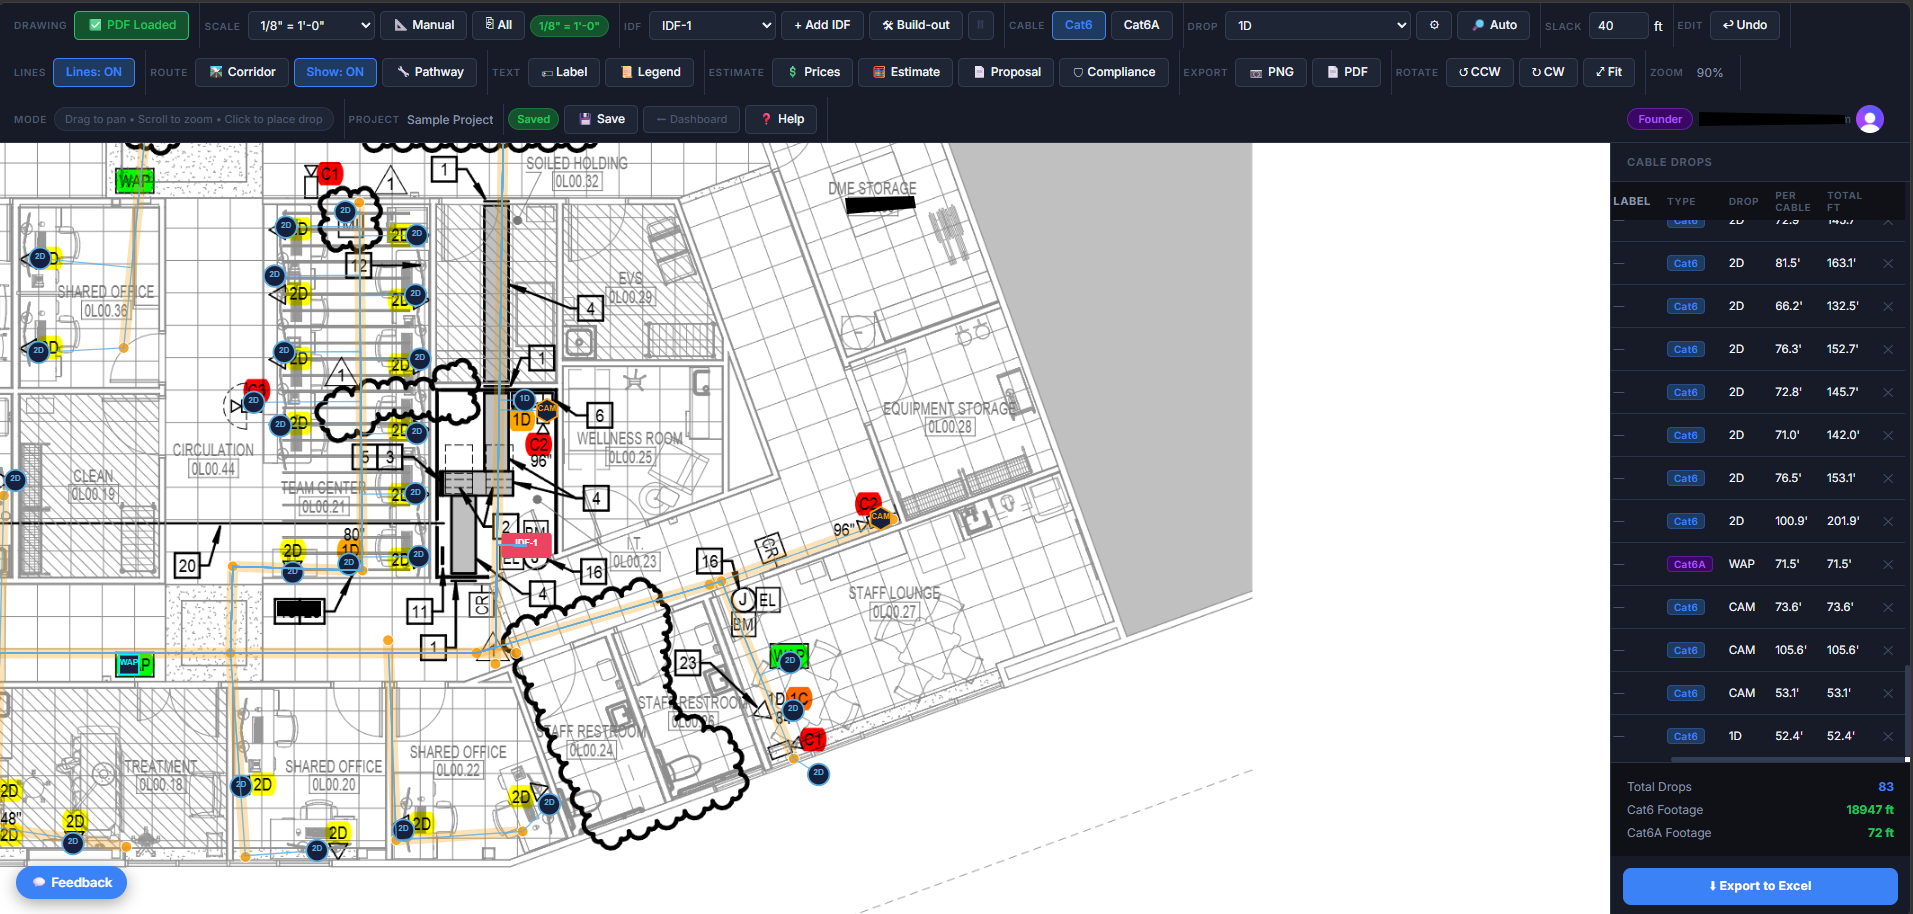Image resolution: width=1913 pixels, height=914 pixels.
Task: Delete the row with 163.1' total
Action: click(1888, 263)
